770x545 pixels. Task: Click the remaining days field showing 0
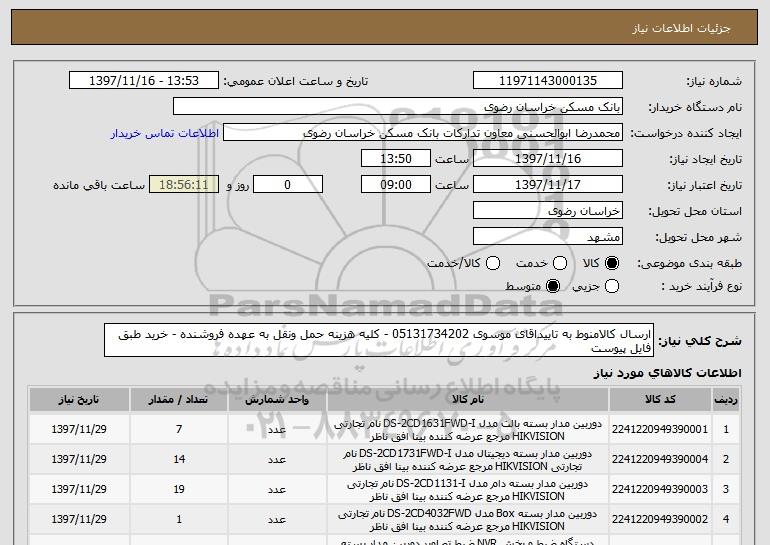pyautogui.click(x=288, y=185)
